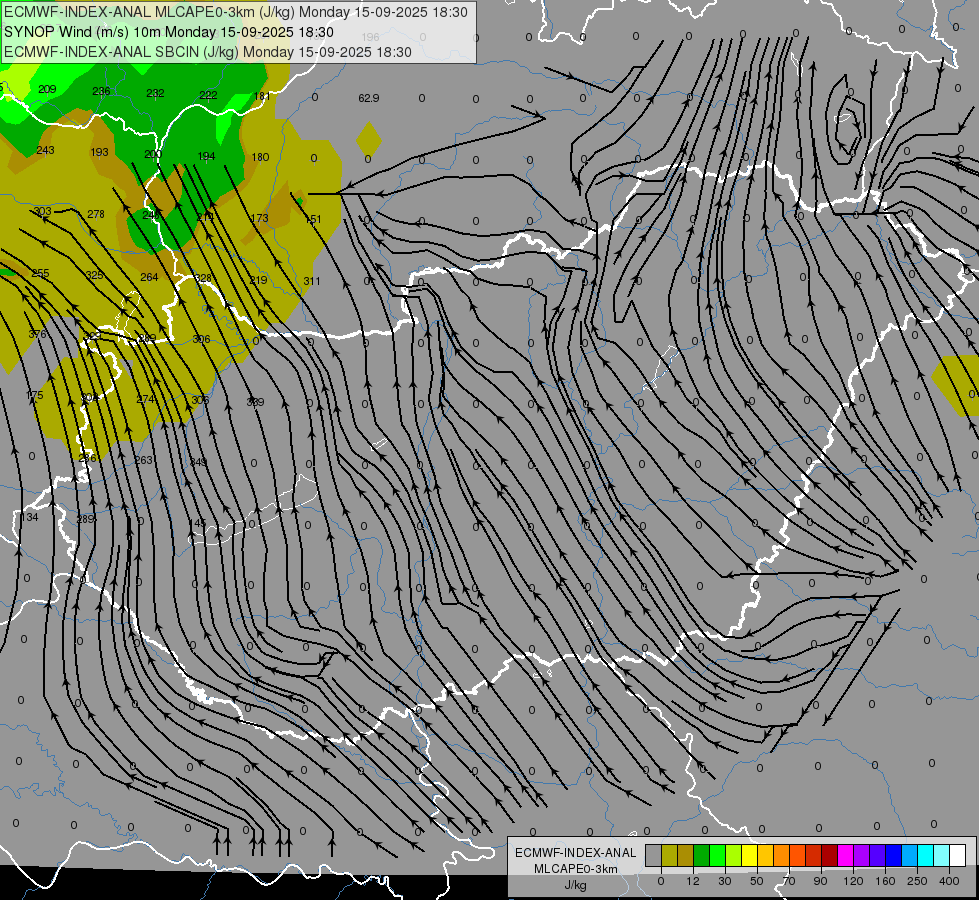This screenshot has height=900, width=979.
Task: Click the grey legend swatch
Action: [x=654, y=855]
